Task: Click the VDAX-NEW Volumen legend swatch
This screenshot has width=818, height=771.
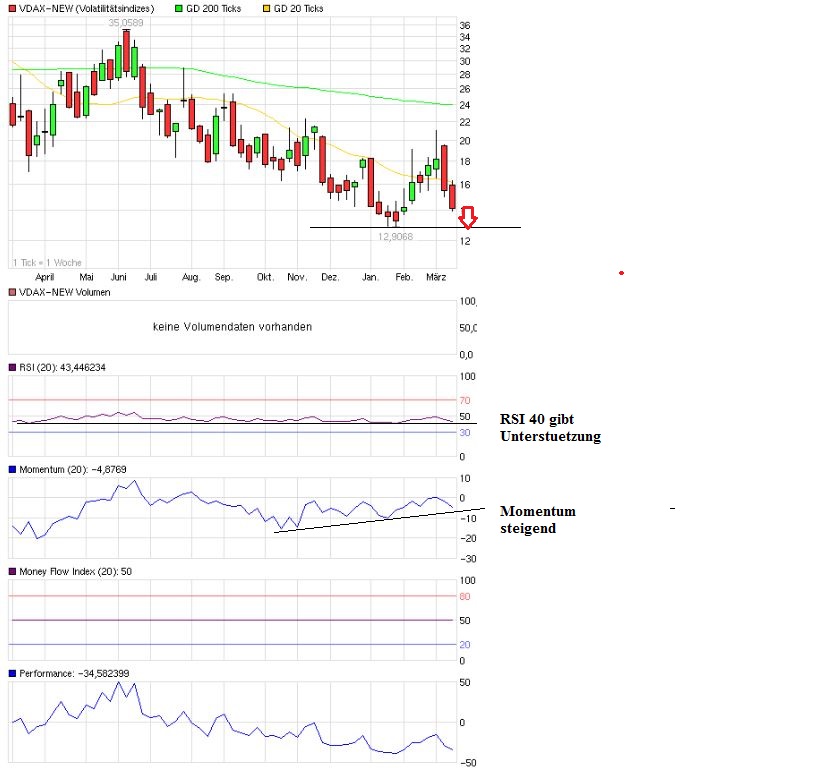Action: click(13, 292)
